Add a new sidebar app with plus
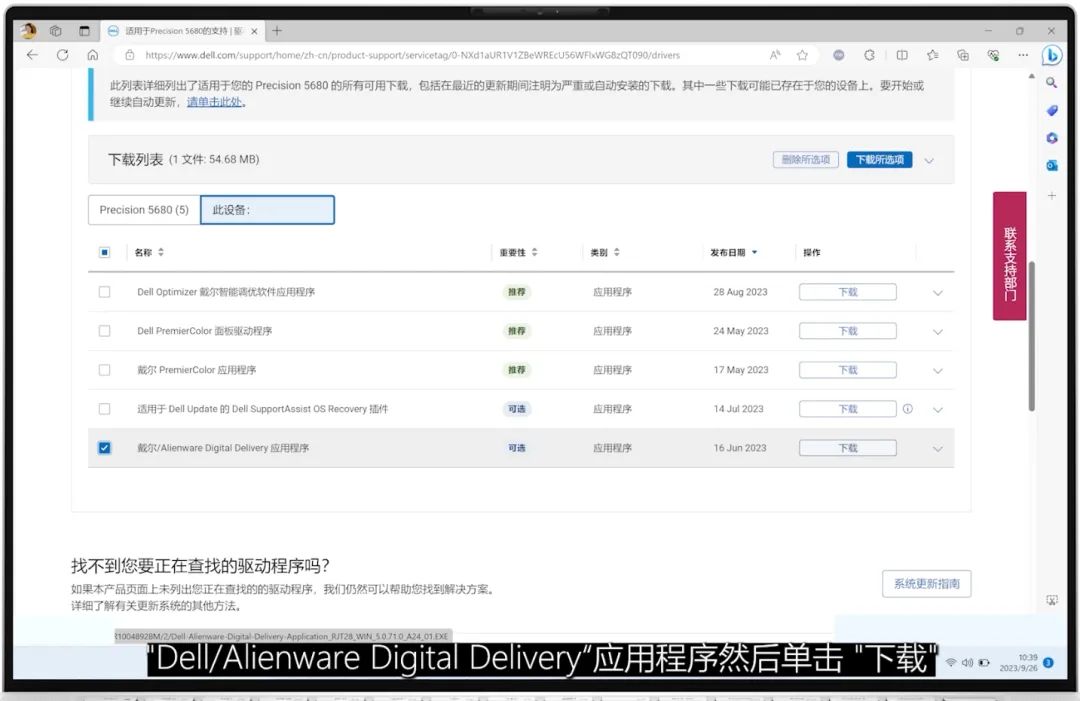Viewport: 1080px width, 701px height. pos(1052,196)
